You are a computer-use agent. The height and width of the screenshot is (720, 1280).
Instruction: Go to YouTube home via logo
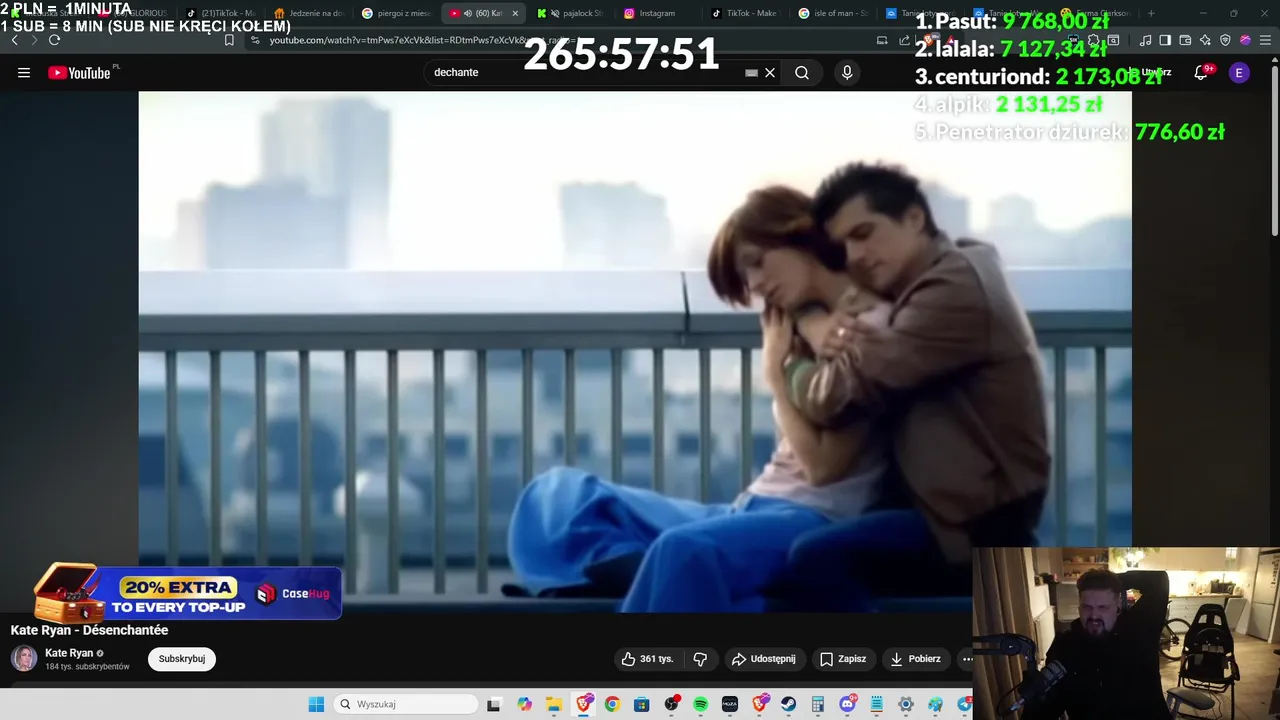[80, 73]
